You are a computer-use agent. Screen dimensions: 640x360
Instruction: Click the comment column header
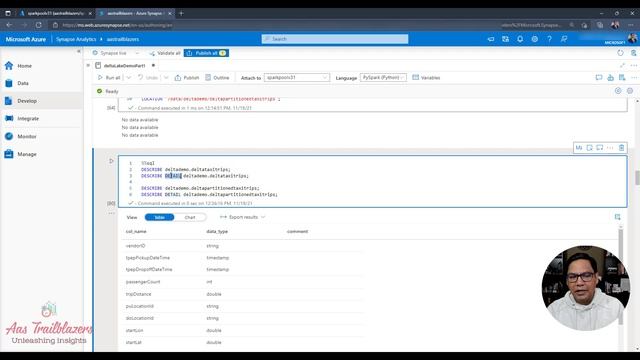(298, 231)
